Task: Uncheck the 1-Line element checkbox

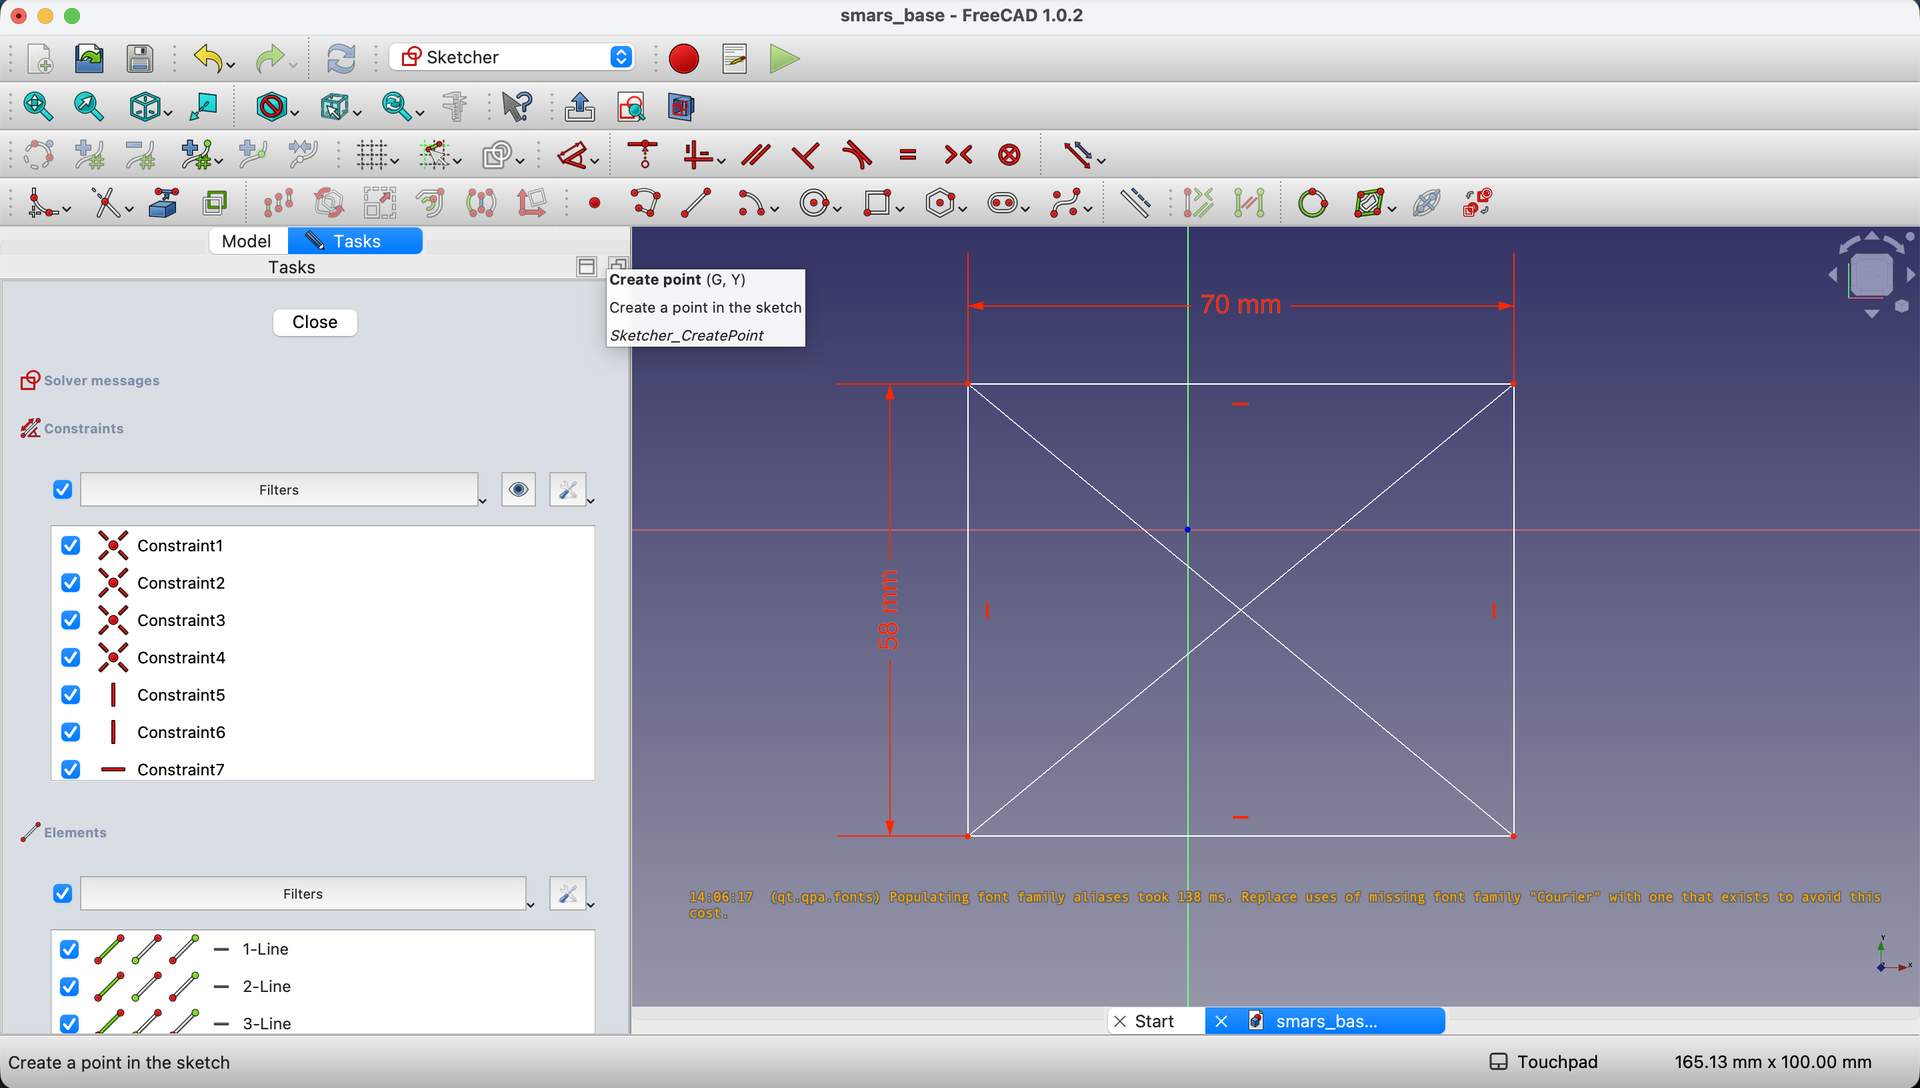Action: 69,949
